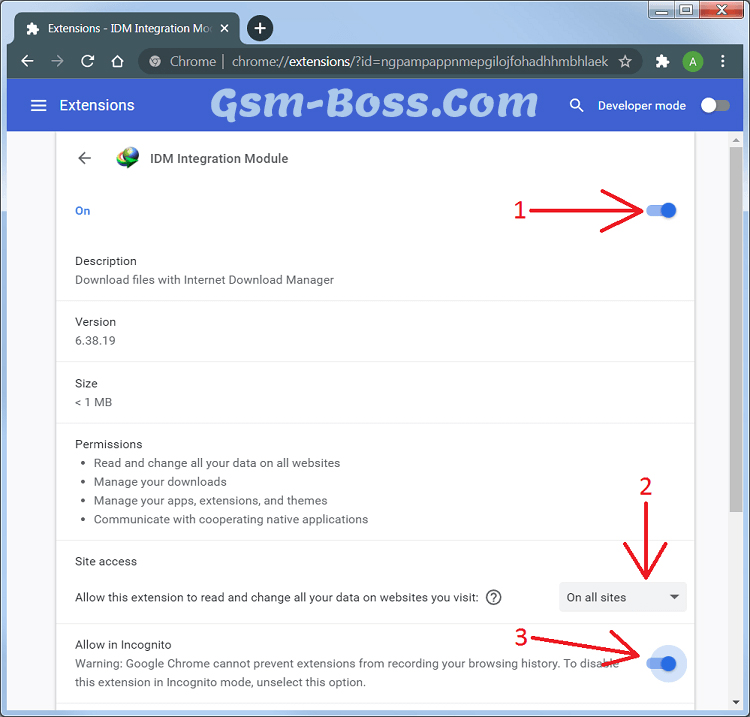
Task: Close the Extensions – IDM Integration tab
Action: point(224,28)
